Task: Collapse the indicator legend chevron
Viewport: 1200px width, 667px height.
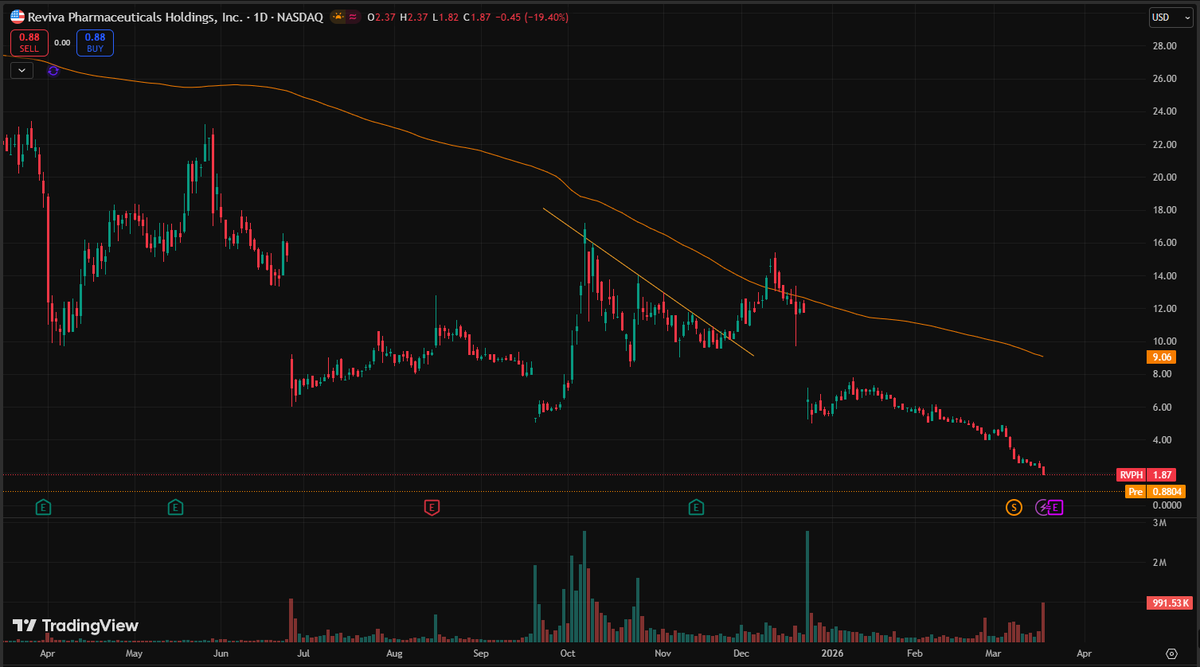Action: pyautogui.click(x=24, y=70)
